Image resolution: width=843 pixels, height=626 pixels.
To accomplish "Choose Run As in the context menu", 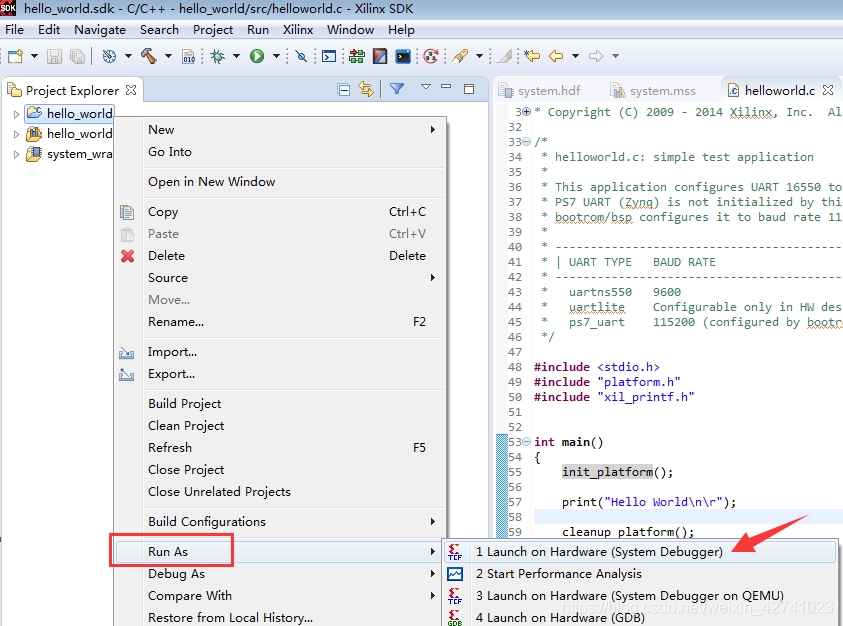I will click(278, 552).
